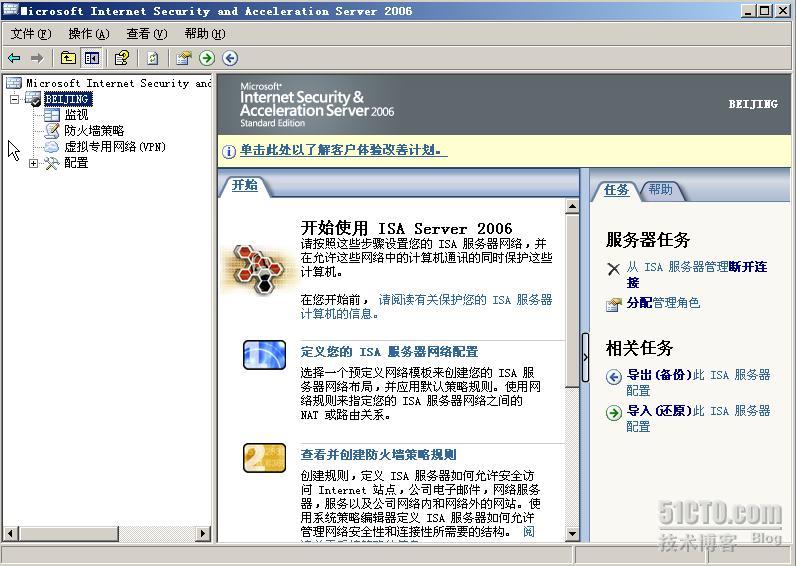Viewport: 796px width, 566px height.
Task: Click the green import arrow toolbar icon
Action: click(x=207, y=58)
